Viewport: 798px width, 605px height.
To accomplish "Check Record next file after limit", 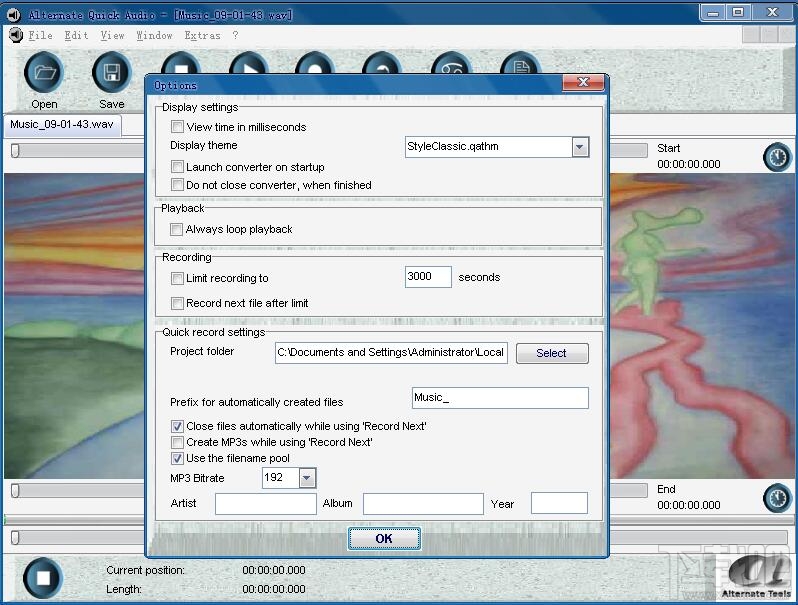I will point(177,303).
